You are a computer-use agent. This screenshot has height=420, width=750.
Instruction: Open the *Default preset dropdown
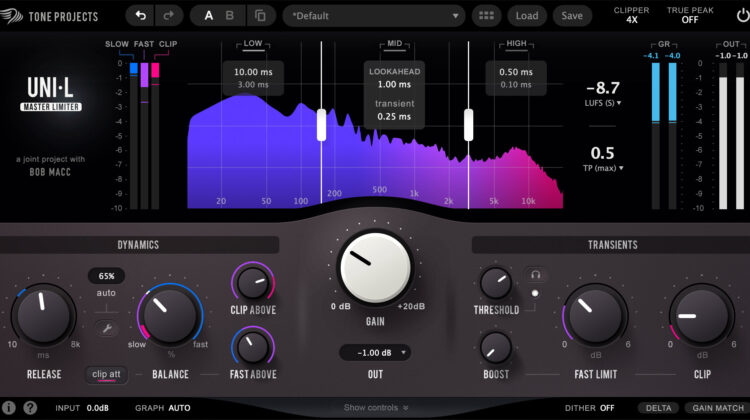tap(374, 16)
